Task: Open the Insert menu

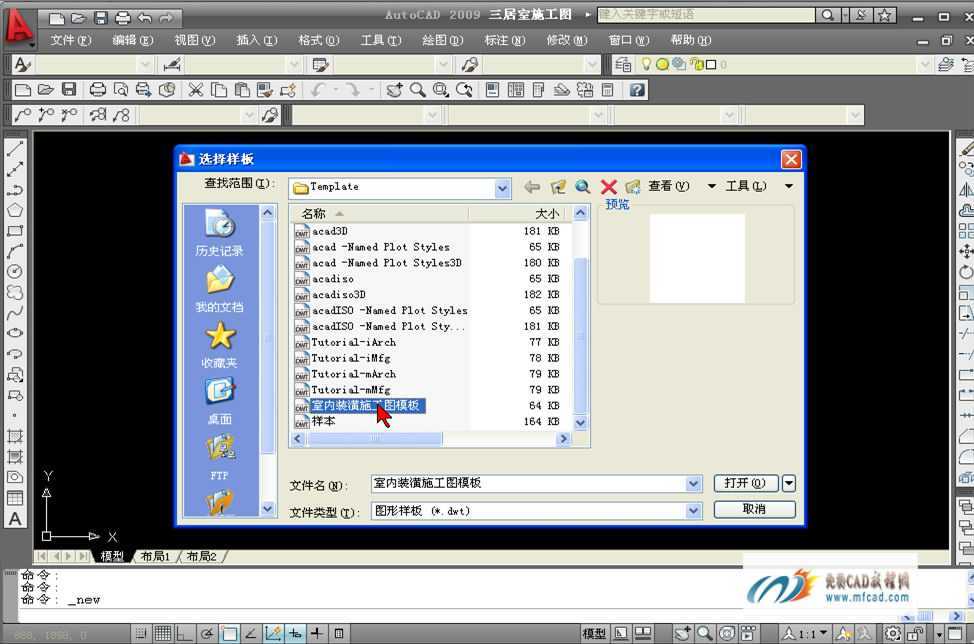Action: [x=257, y=40]
